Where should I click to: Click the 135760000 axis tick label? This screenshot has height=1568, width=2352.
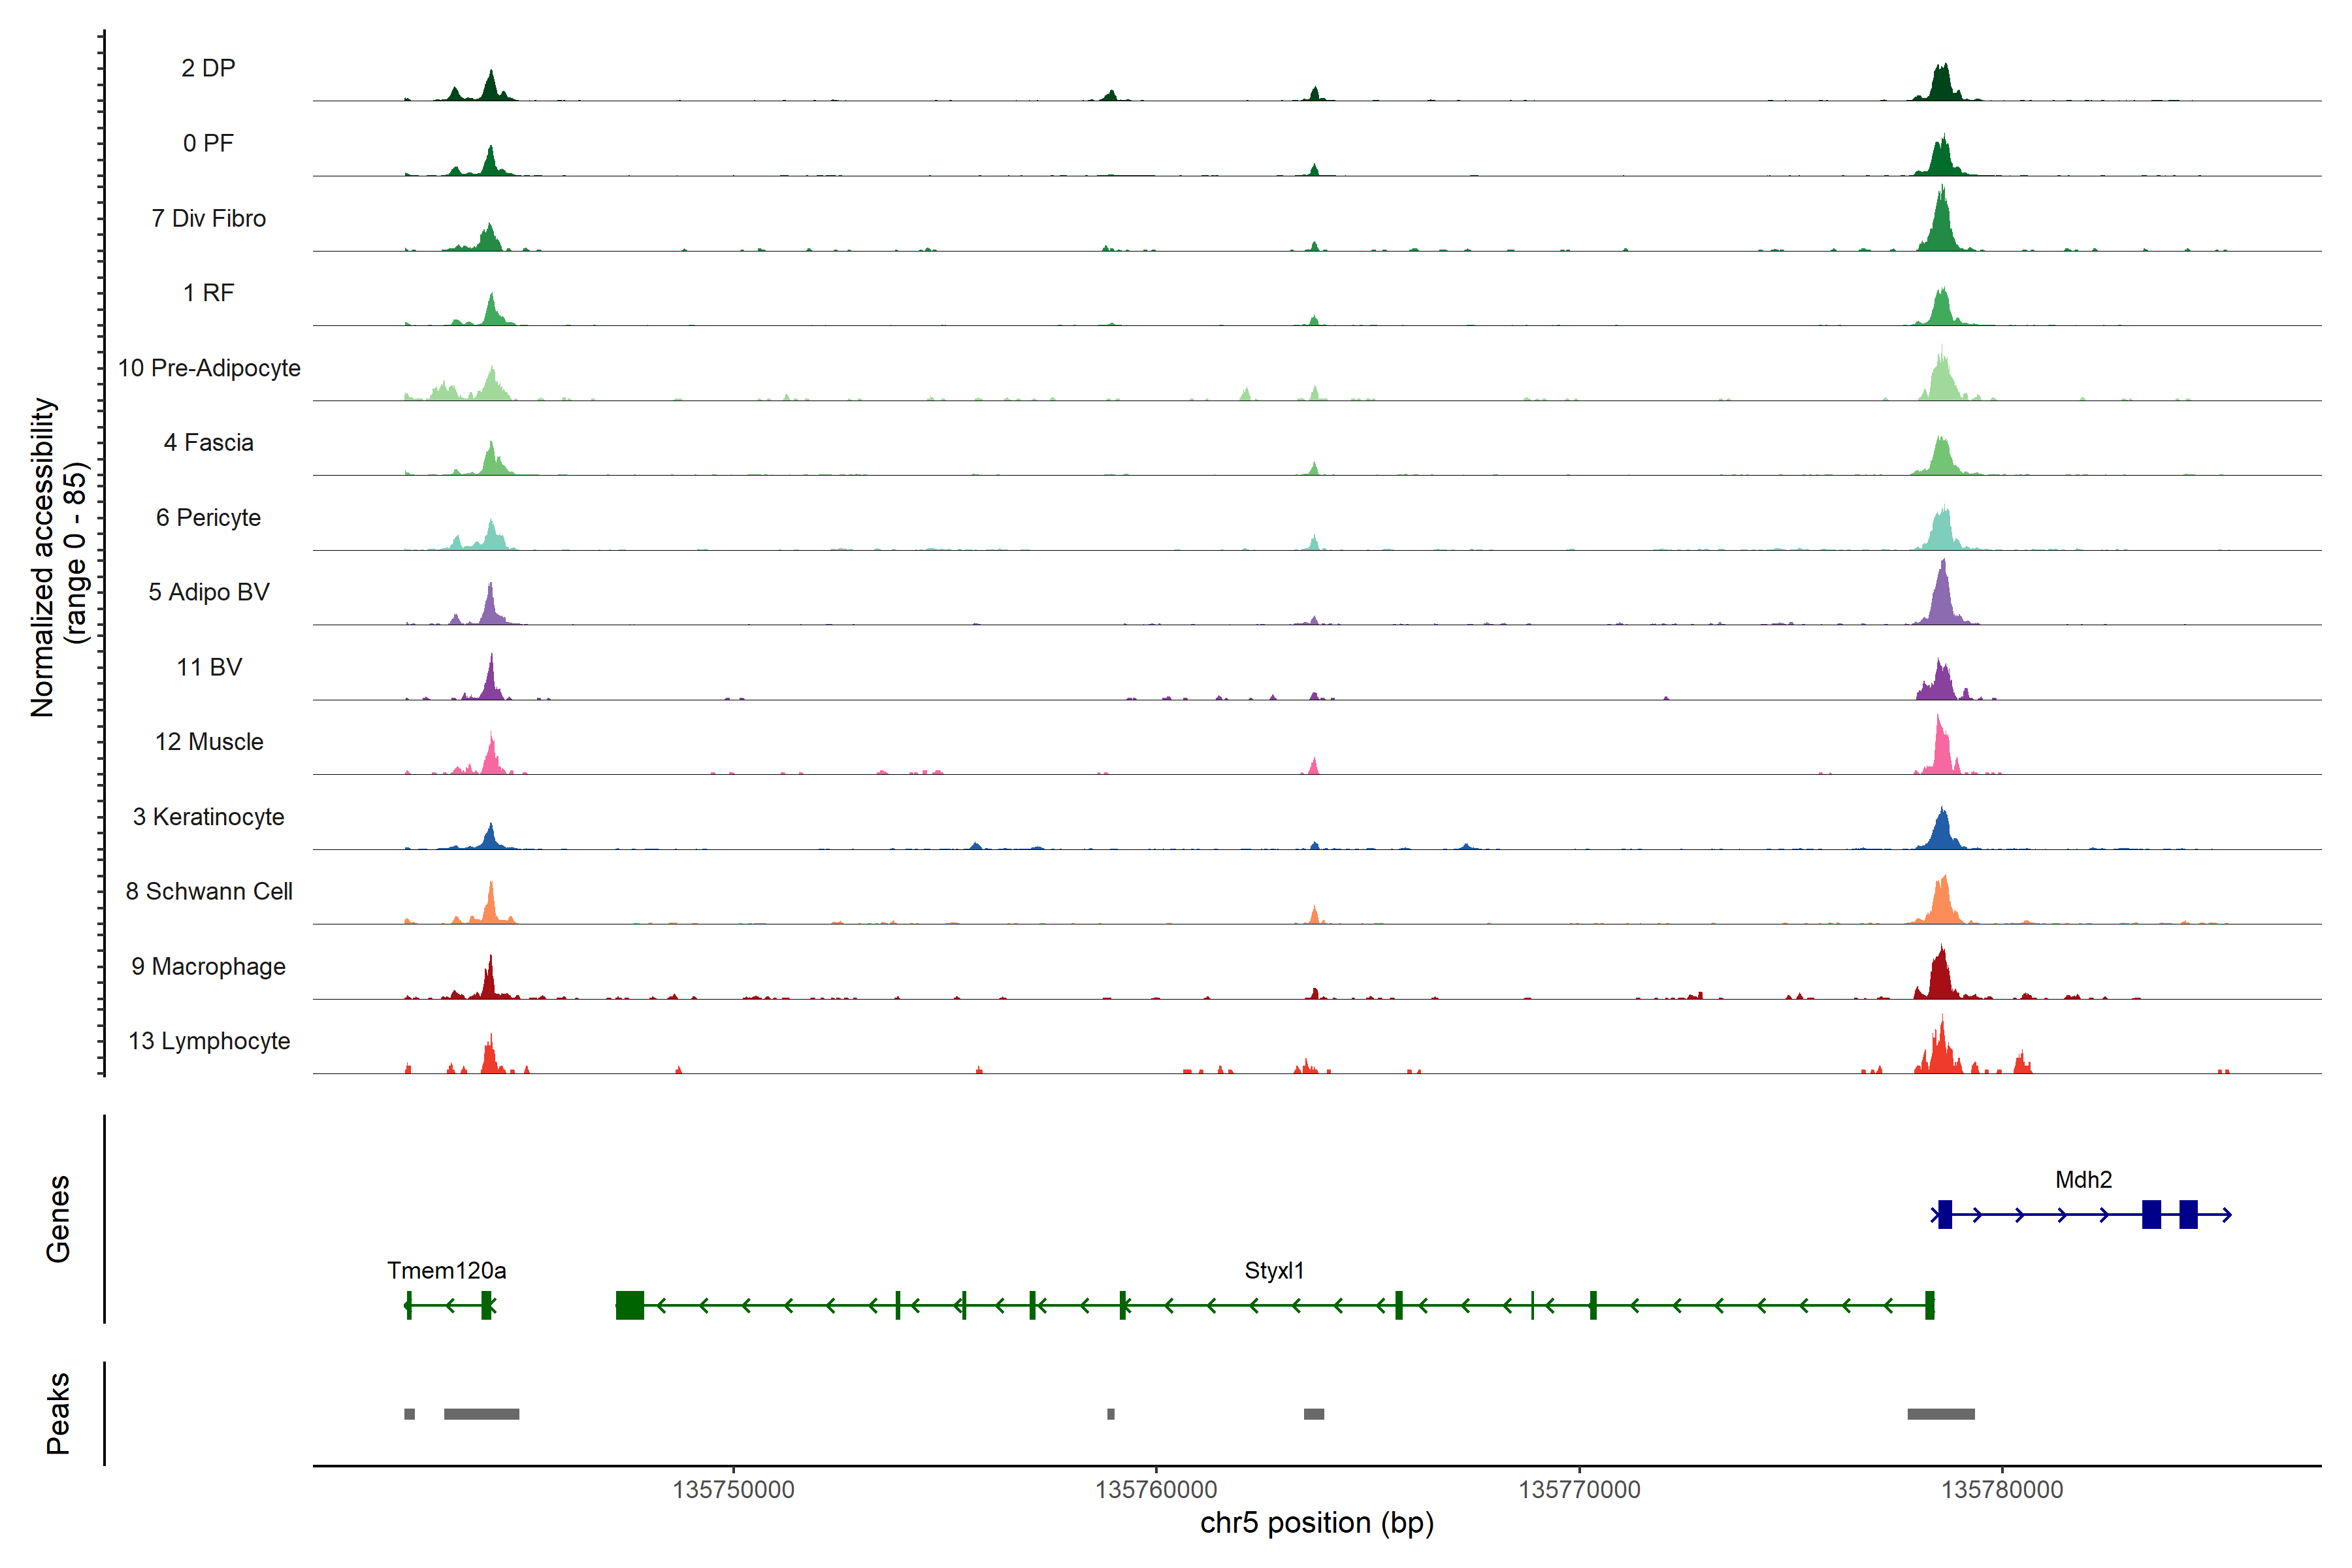point(1156,1489)
